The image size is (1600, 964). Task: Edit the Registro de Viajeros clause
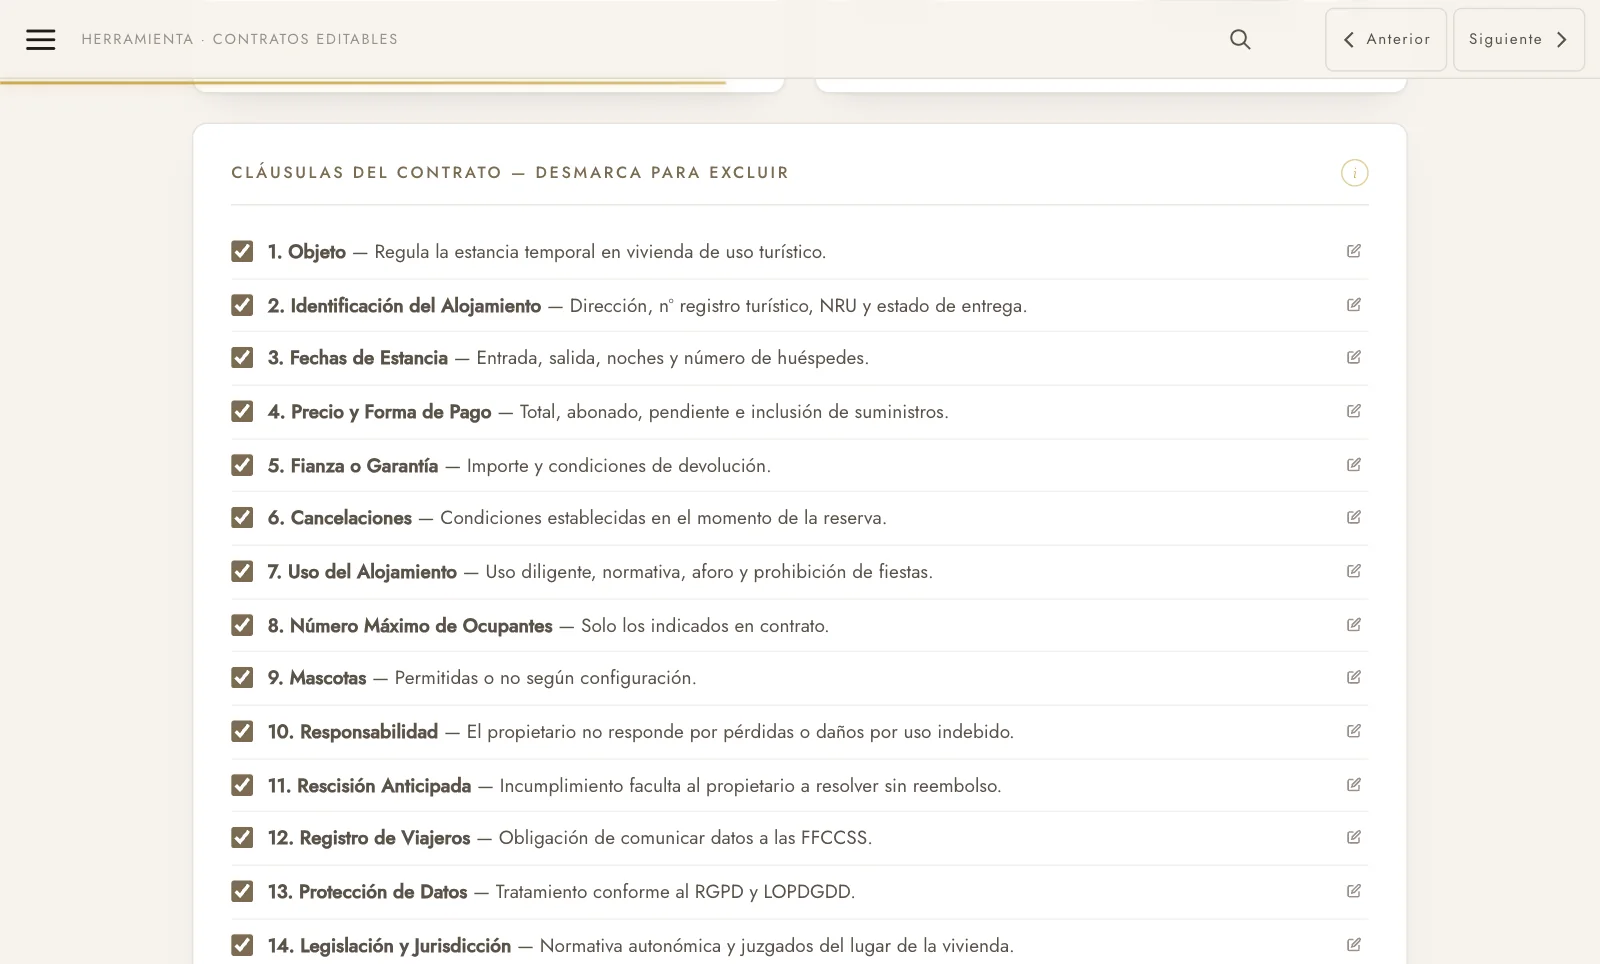(1354, 837)
